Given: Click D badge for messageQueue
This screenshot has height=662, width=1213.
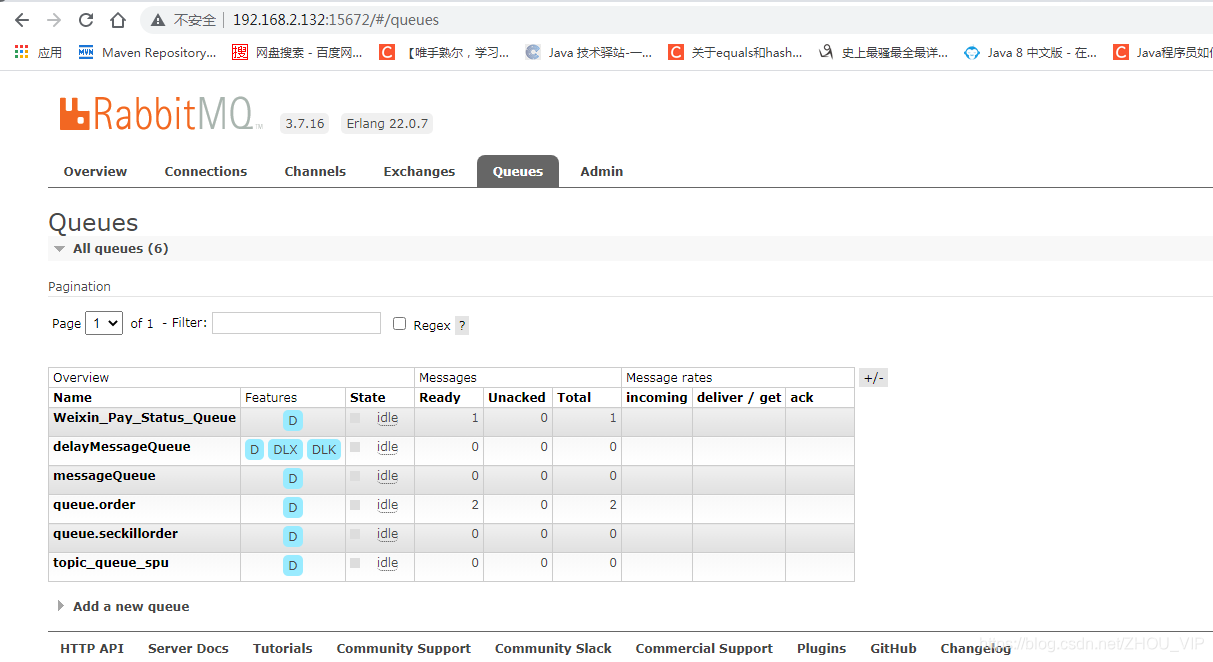Looking at the screenshot, I should pyautogui.click(x=292, y=479).
